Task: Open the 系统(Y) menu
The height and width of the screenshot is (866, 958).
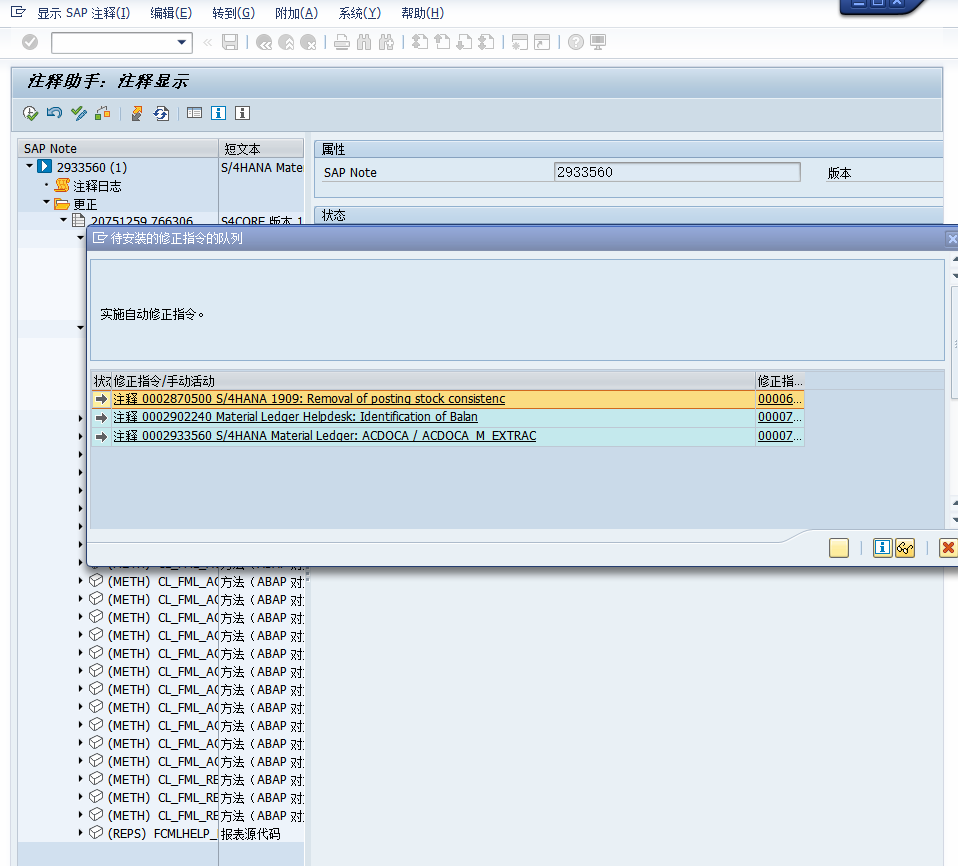Action: (359, 13)
